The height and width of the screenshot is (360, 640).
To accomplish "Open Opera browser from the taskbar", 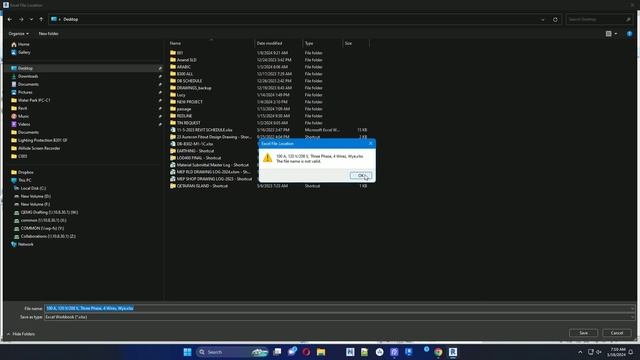I will (x=307, y=352).
